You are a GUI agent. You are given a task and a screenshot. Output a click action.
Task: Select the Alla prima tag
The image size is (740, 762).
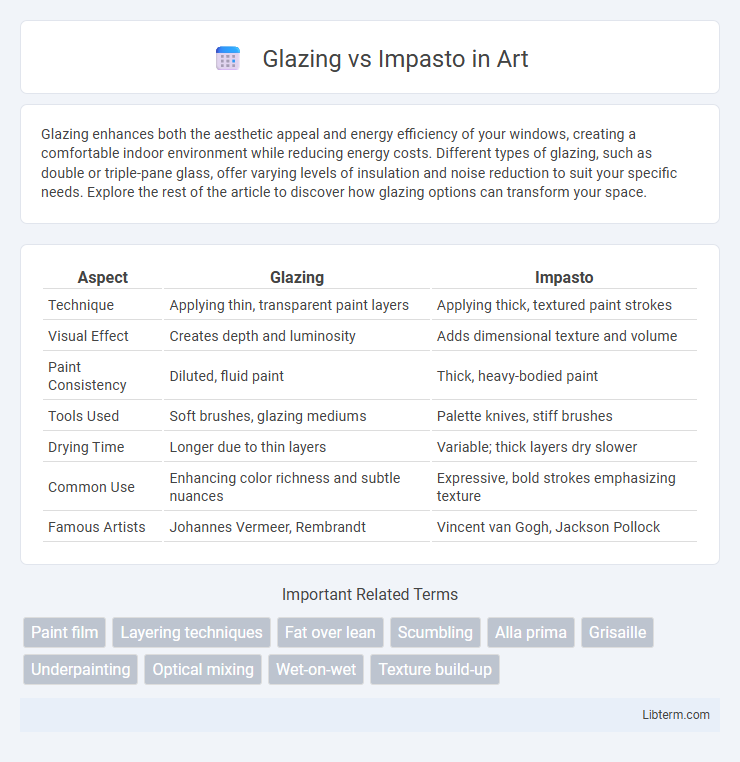pos(531,632)
